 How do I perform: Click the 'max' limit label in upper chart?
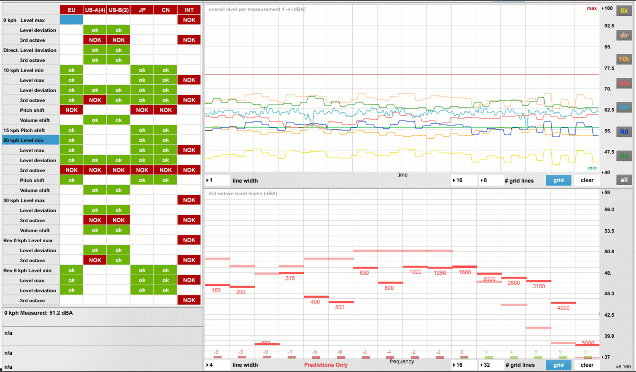pos(592,8)
